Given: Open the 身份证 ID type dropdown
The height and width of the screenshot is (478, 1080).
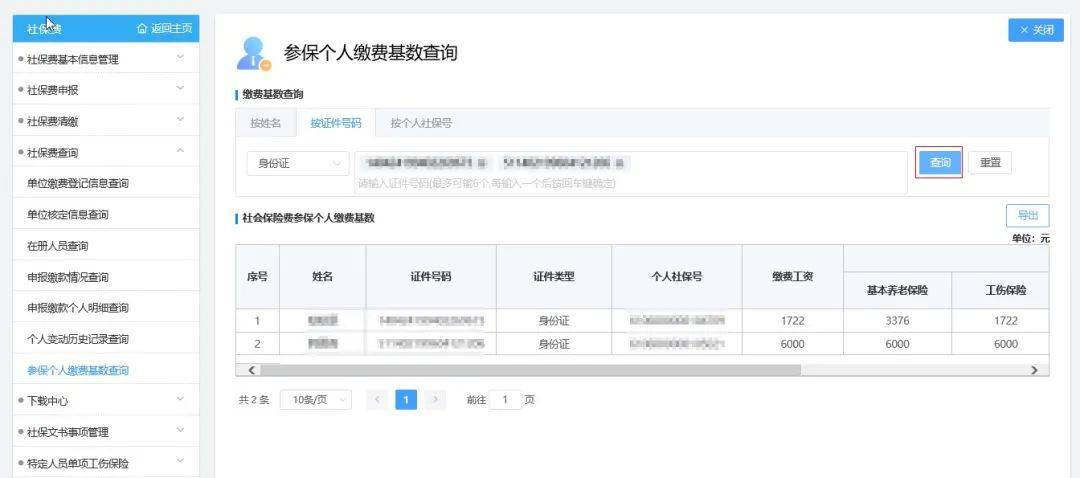Looking at the screenshot, I should coord(298,163).
